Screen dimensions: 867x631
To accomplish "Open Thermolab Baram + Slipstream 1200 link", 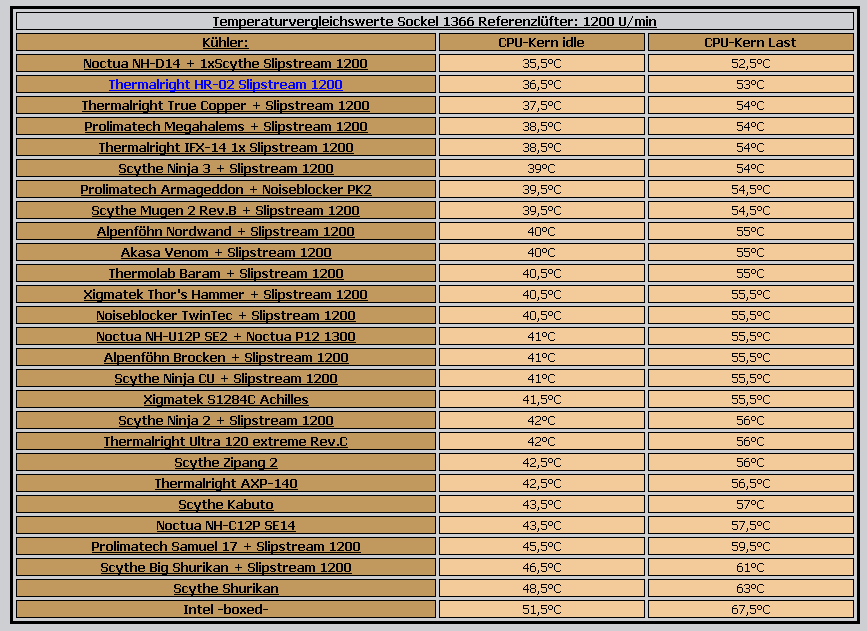I will pos(225,273).
